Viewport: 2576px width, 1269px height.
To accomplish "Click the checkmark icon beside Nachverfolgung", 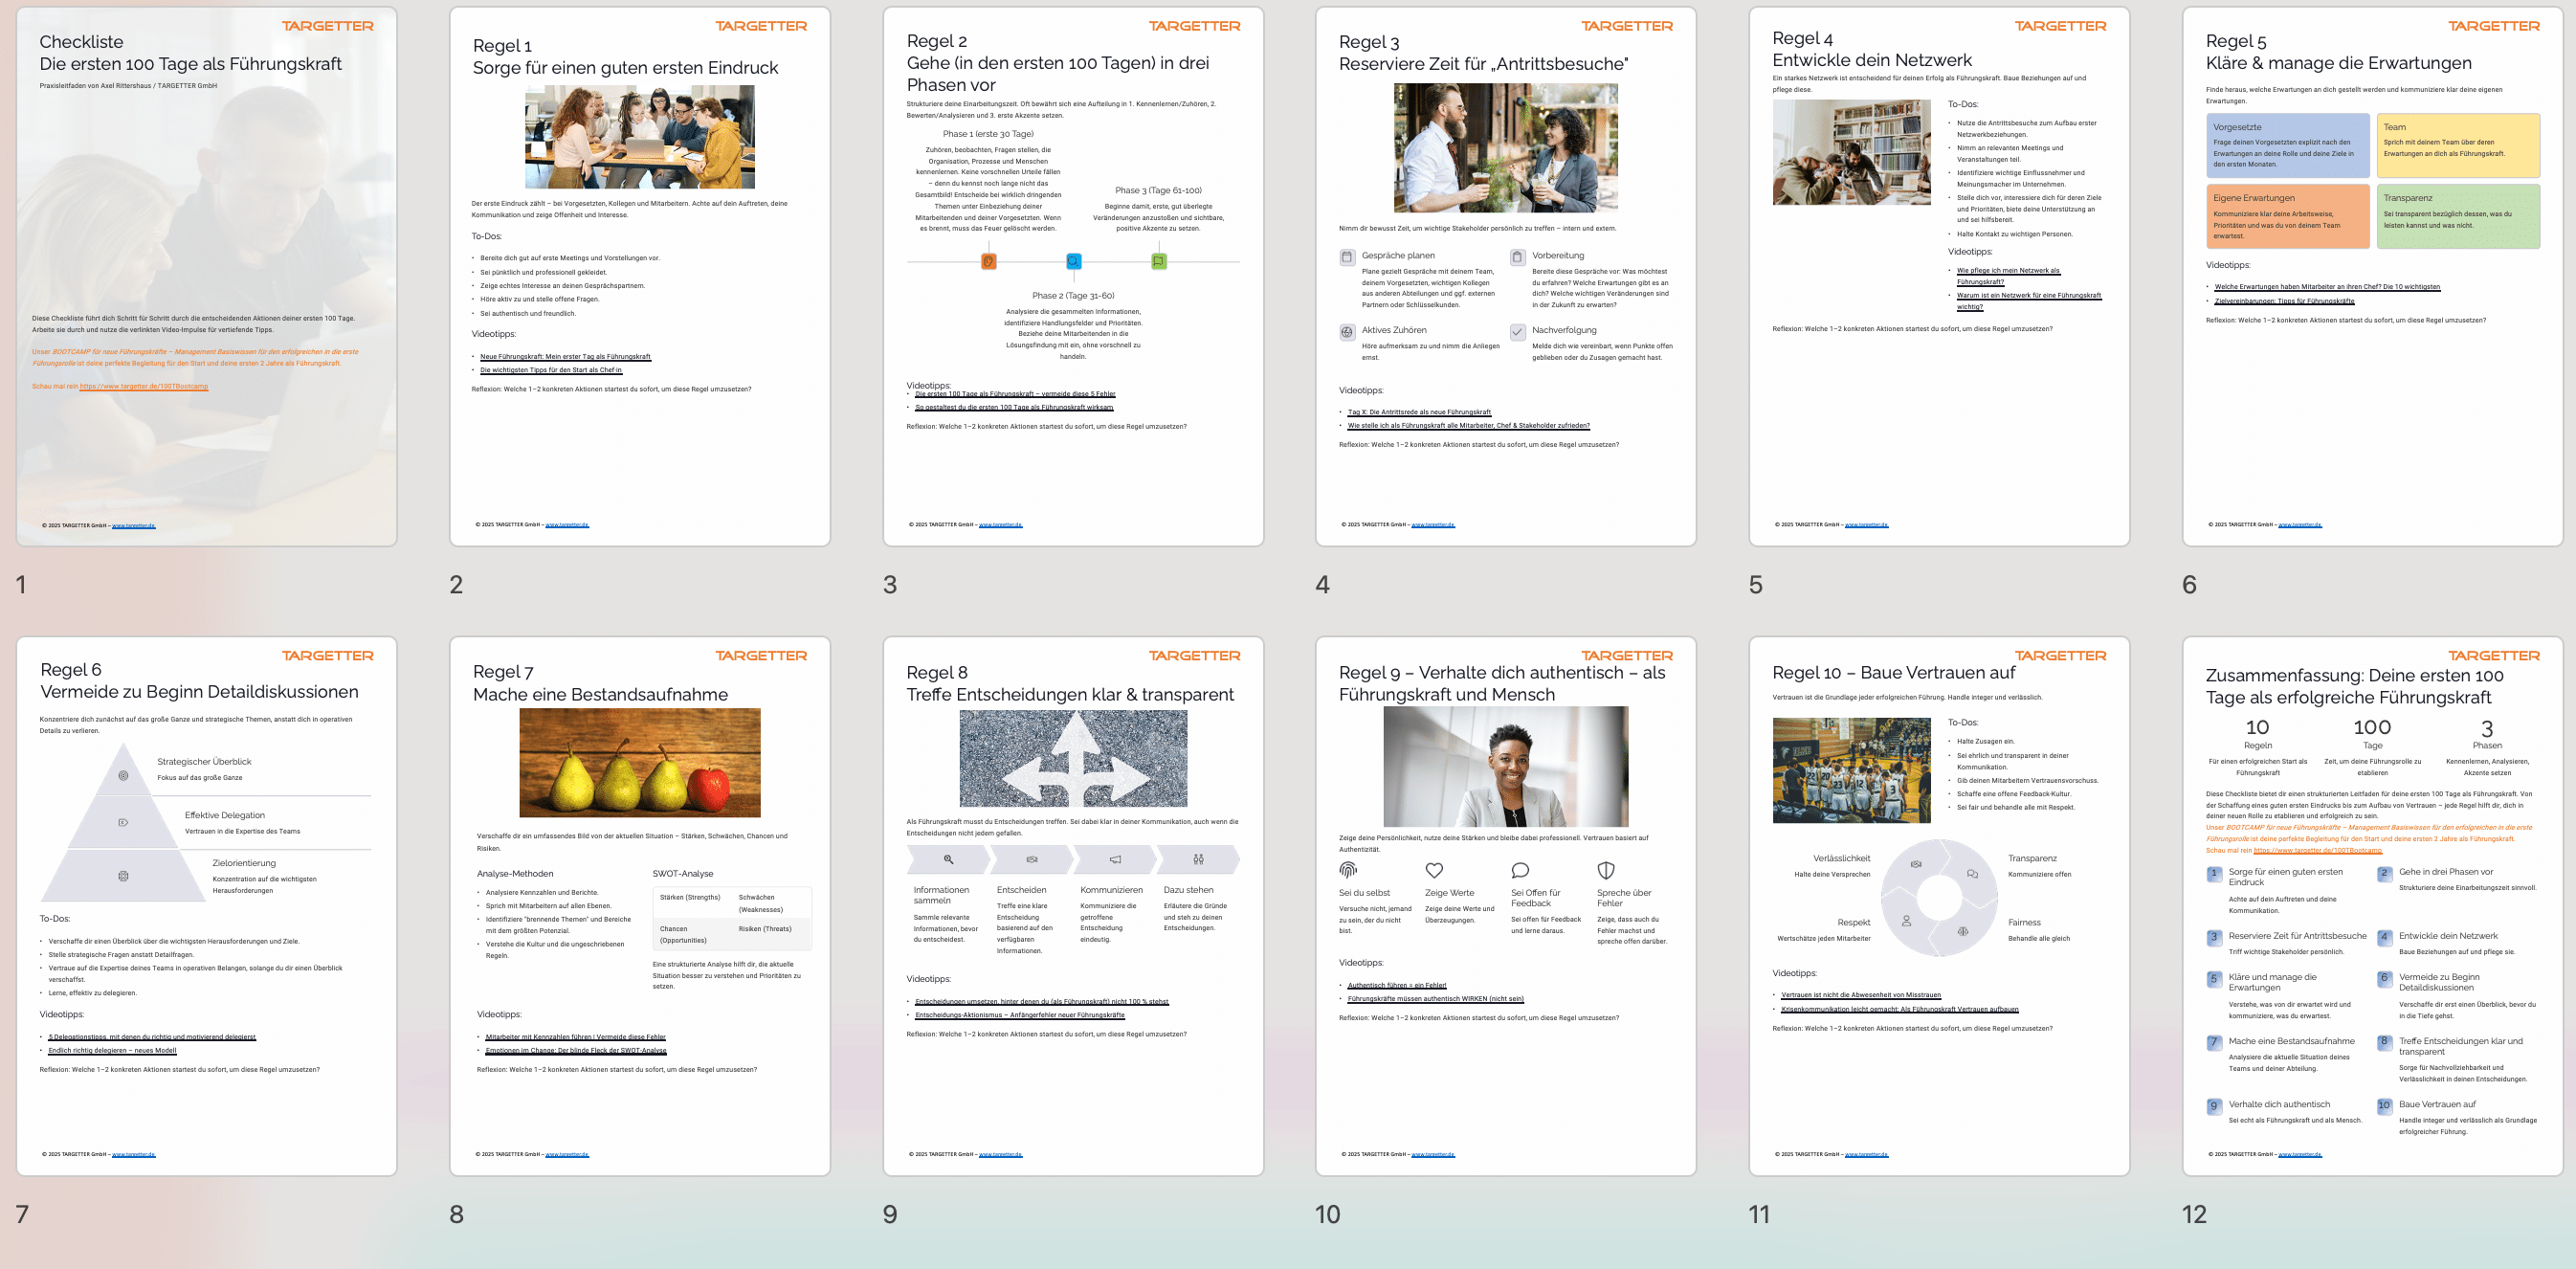I will pos(1517,331).
